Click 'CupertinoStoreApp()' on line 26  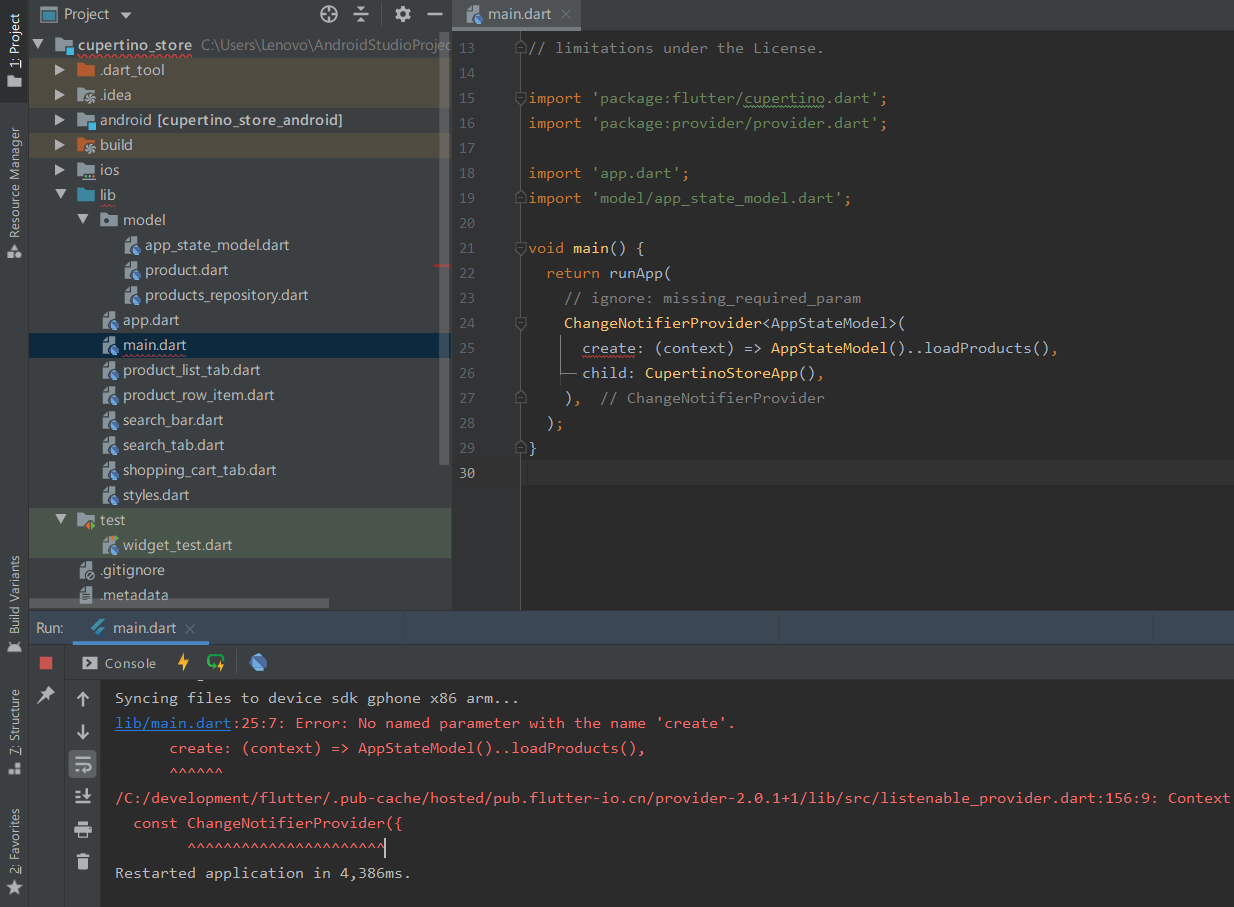click(730, 373)
